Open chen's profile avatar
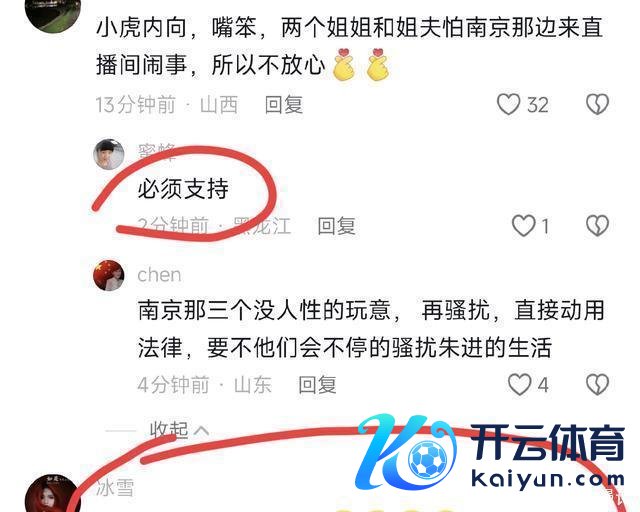Screen dimensions: 640x512 (109, 275)
